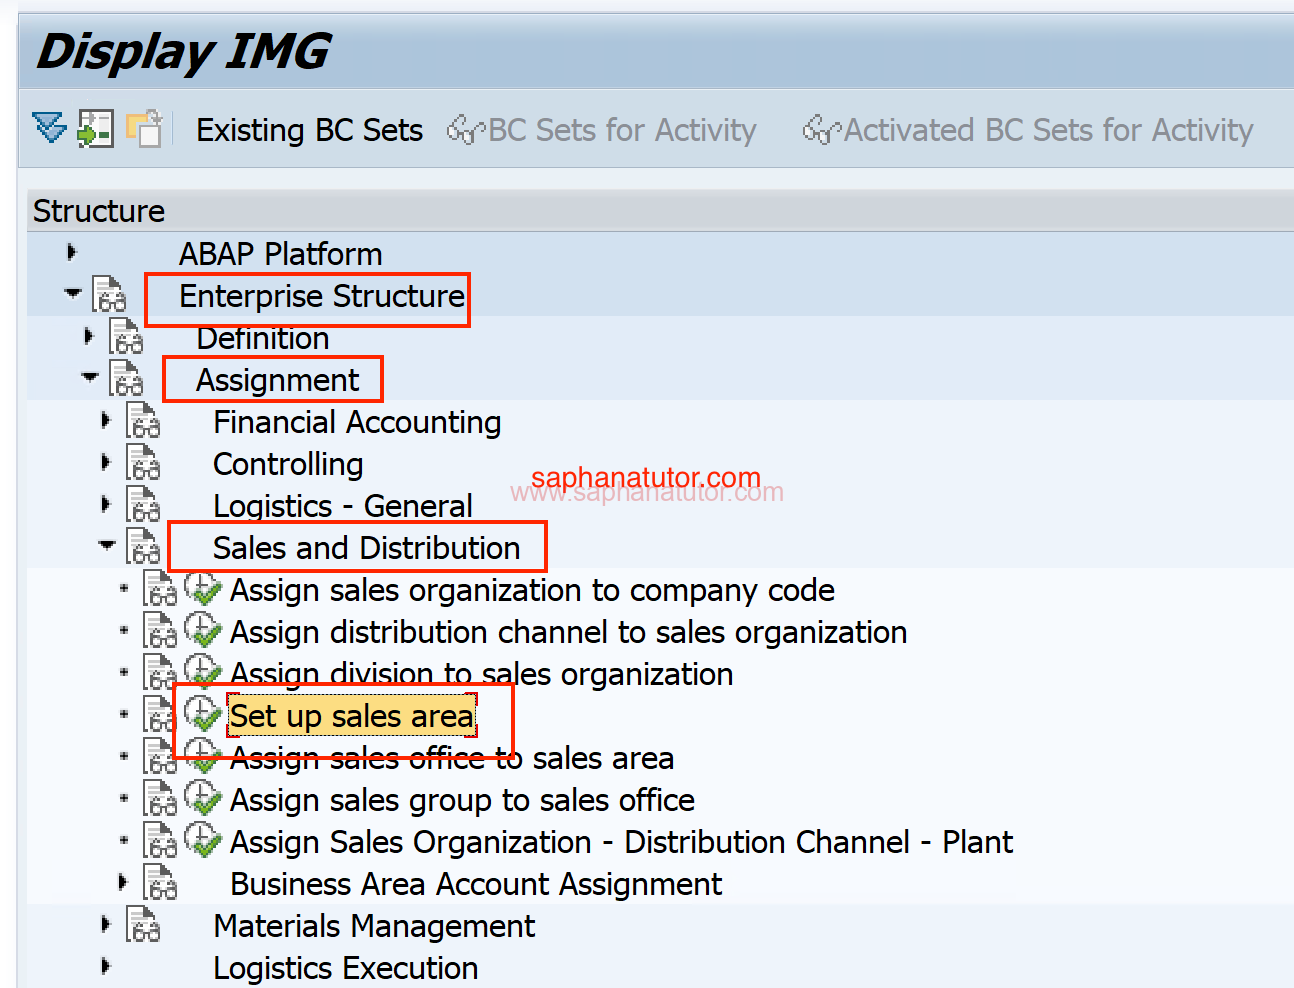1294x988 pixels.
Task: Collapse the Sales and Distribution node
Action: [x=107, y=545]
